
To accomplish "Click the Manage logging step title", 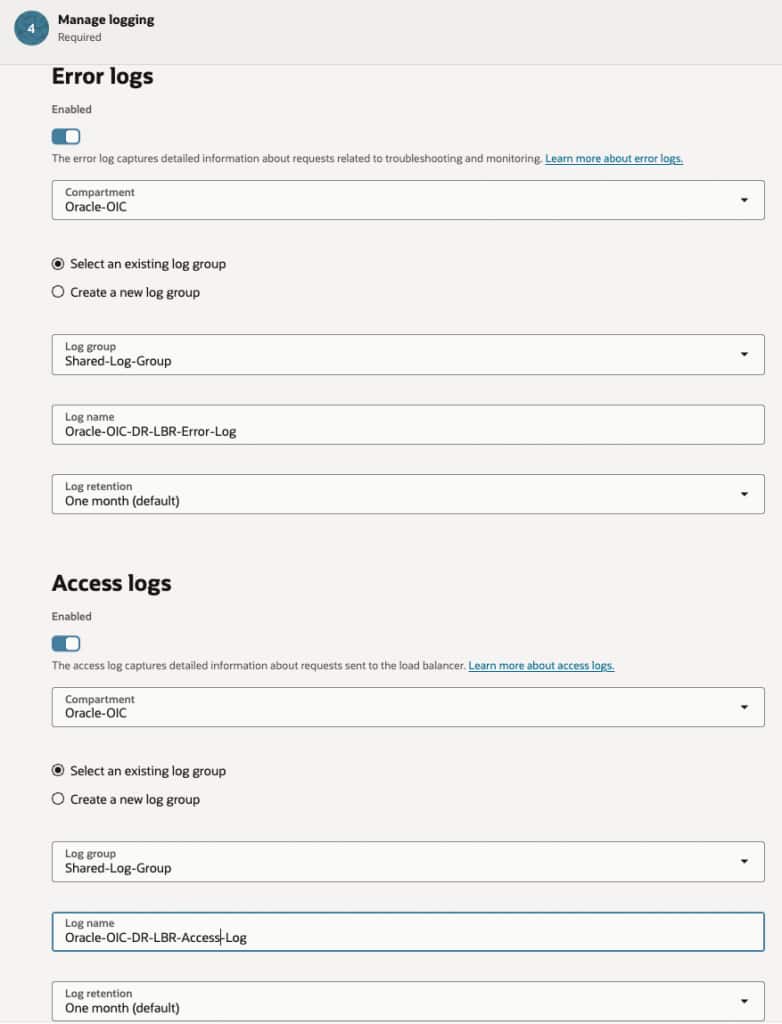I will [x=106, y=19].
